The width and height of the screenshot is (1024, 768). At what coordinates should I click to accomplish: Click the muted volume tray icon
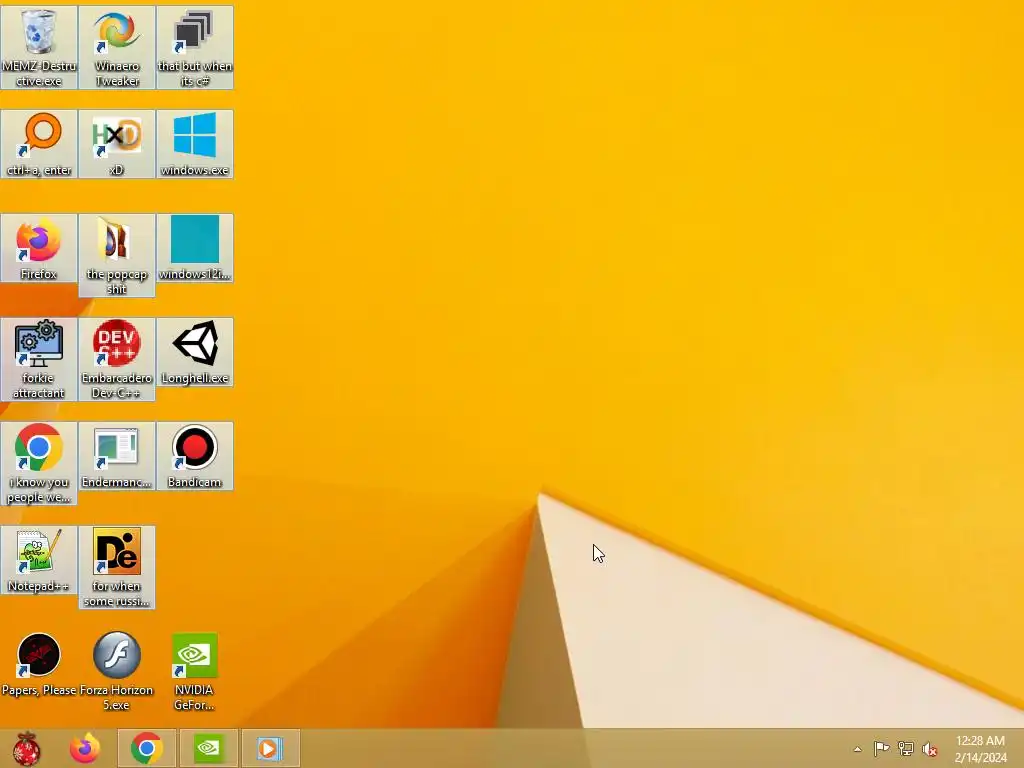[930, 749]
